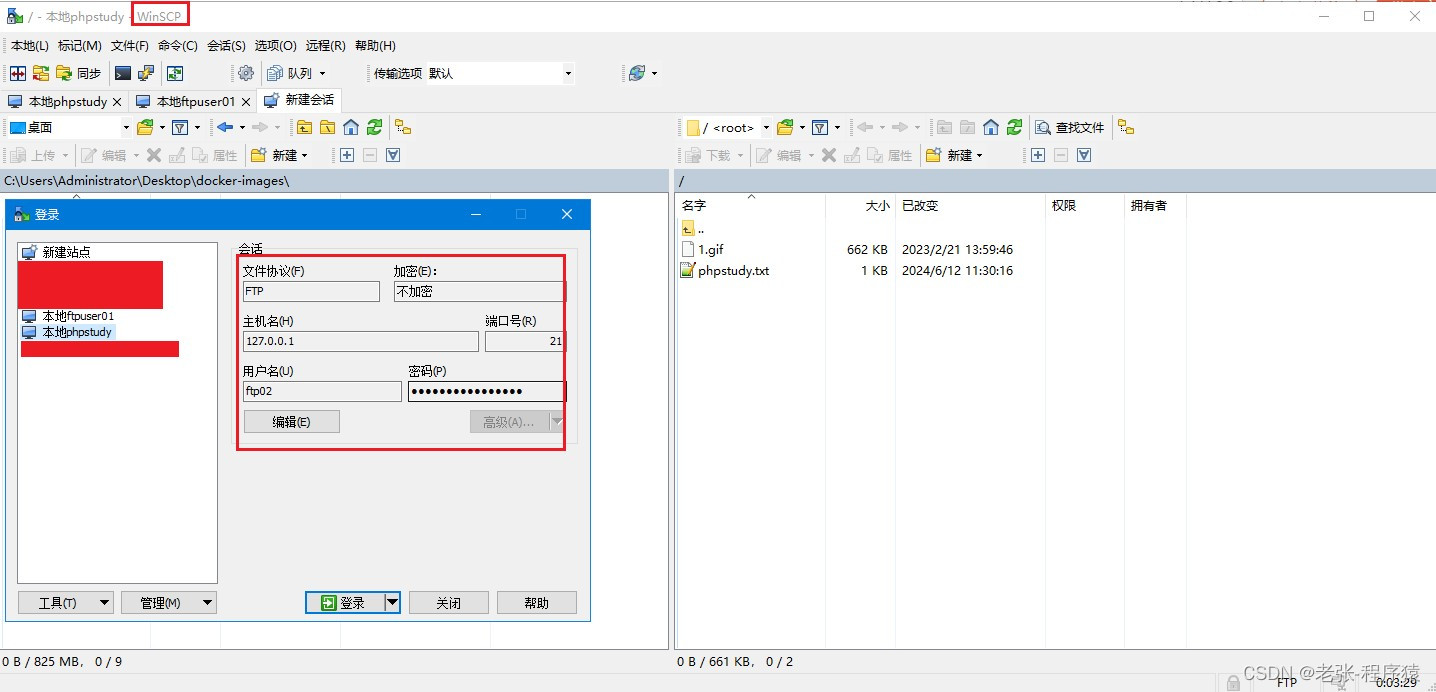1436x692 pixels.
Task: Click the Compare Directories toolbar icon
Action: [x=18, y=73]
